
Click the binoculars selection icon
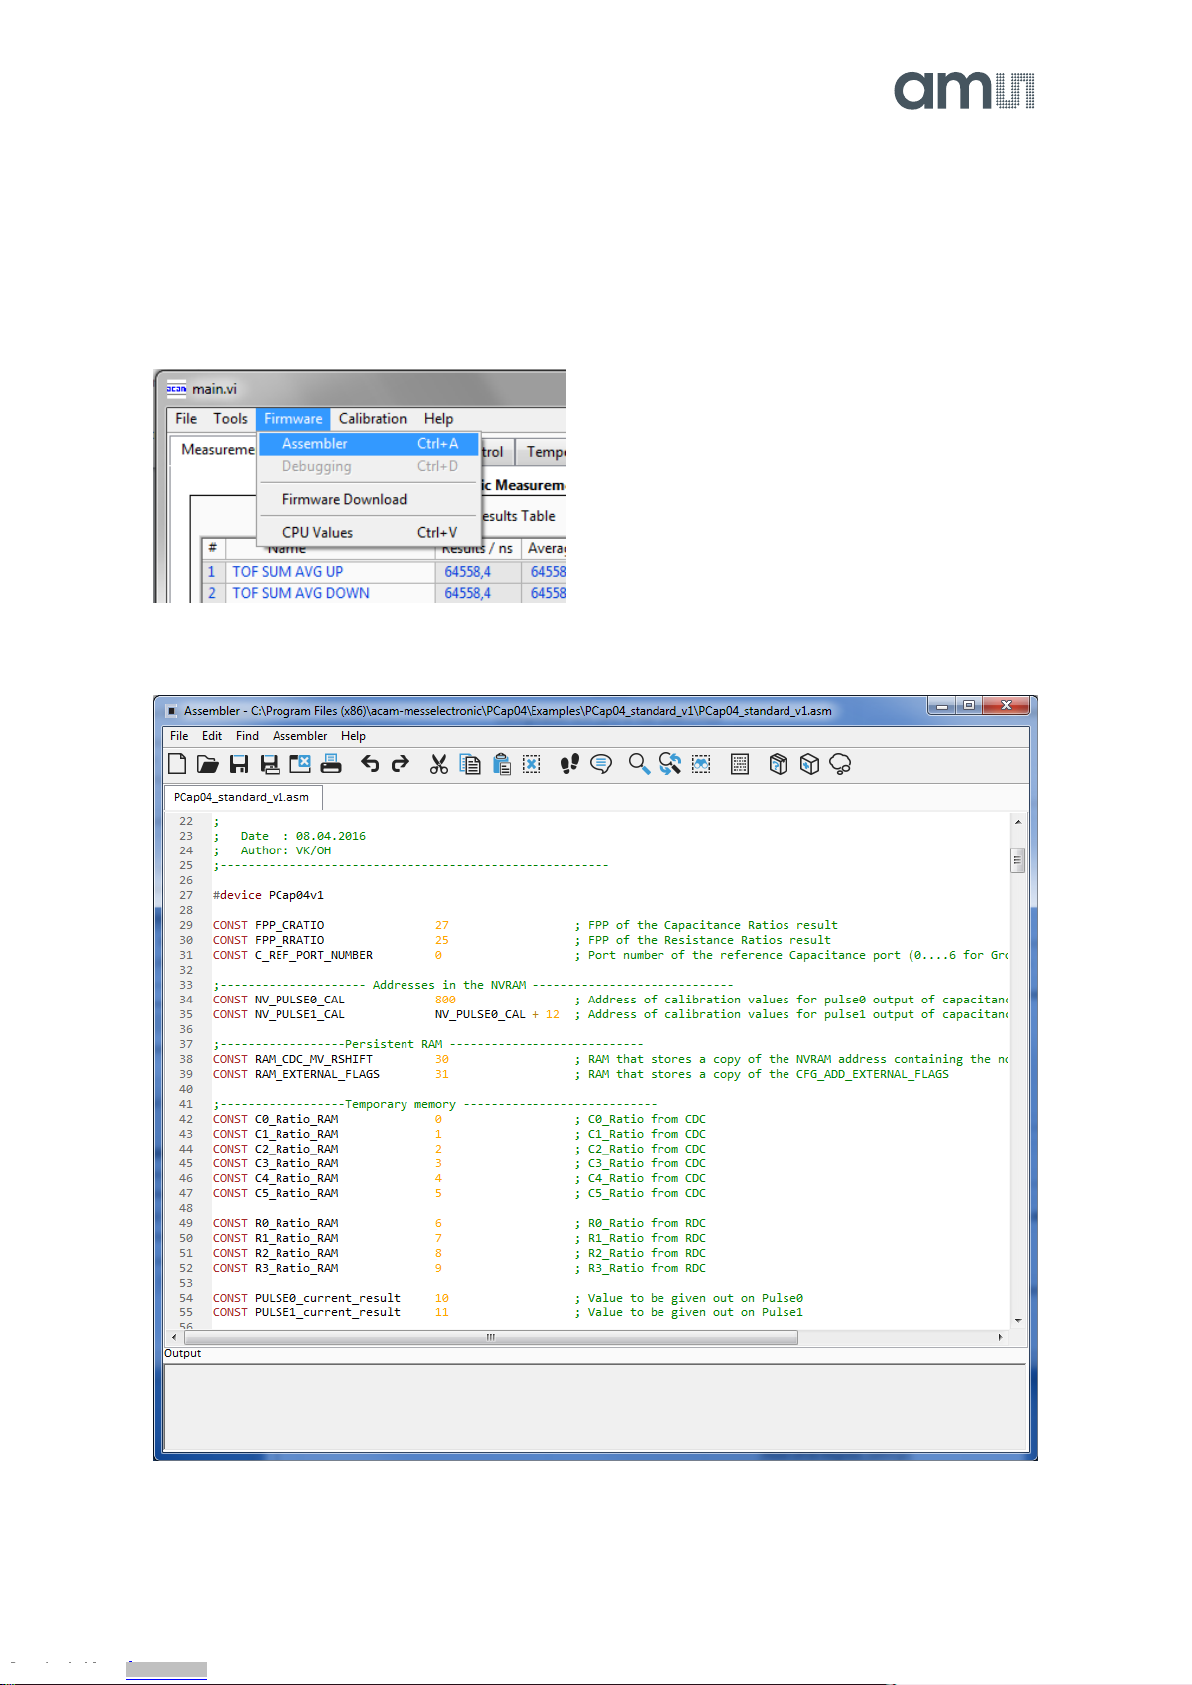[x=701, y=765]
